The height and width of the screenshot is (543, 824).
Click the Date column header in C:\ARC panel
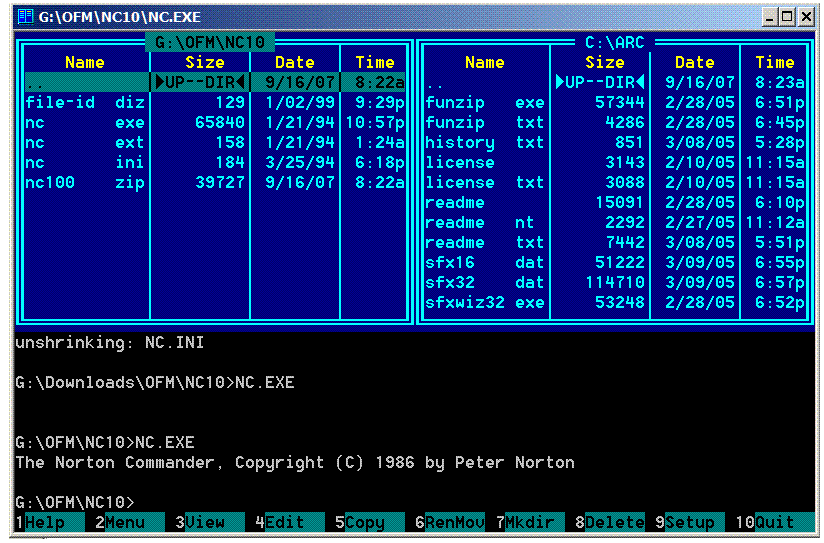point(694,62)
